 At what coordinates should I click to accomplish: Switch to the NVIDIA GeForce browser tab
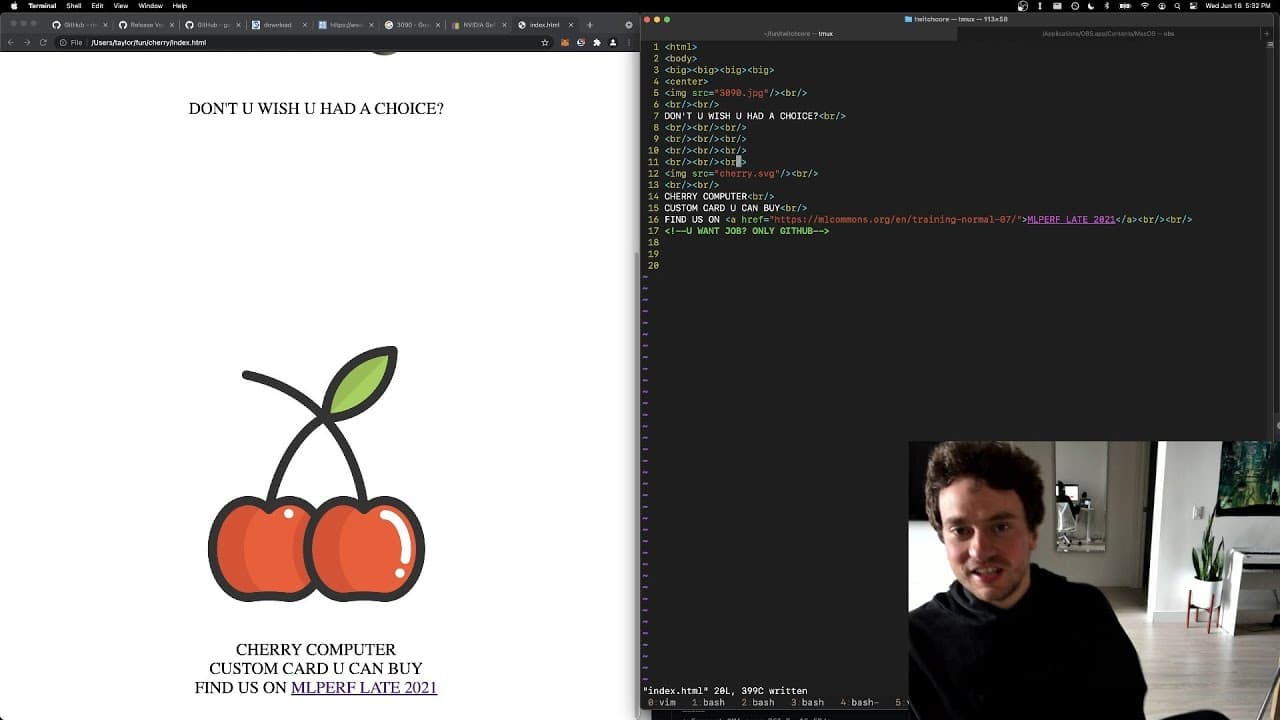478,25
